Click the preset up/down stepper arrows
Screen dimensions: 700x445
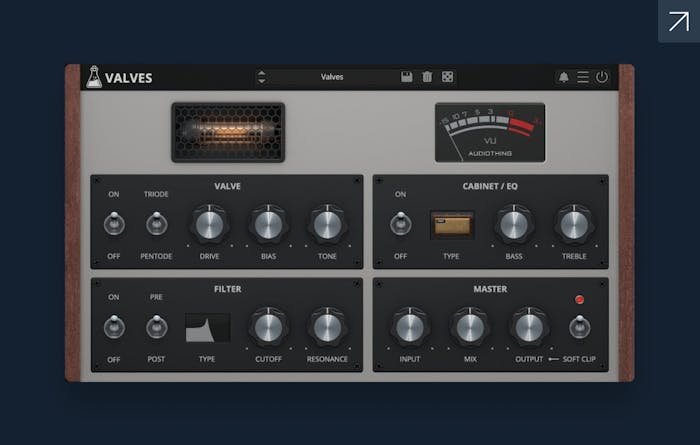262,77
